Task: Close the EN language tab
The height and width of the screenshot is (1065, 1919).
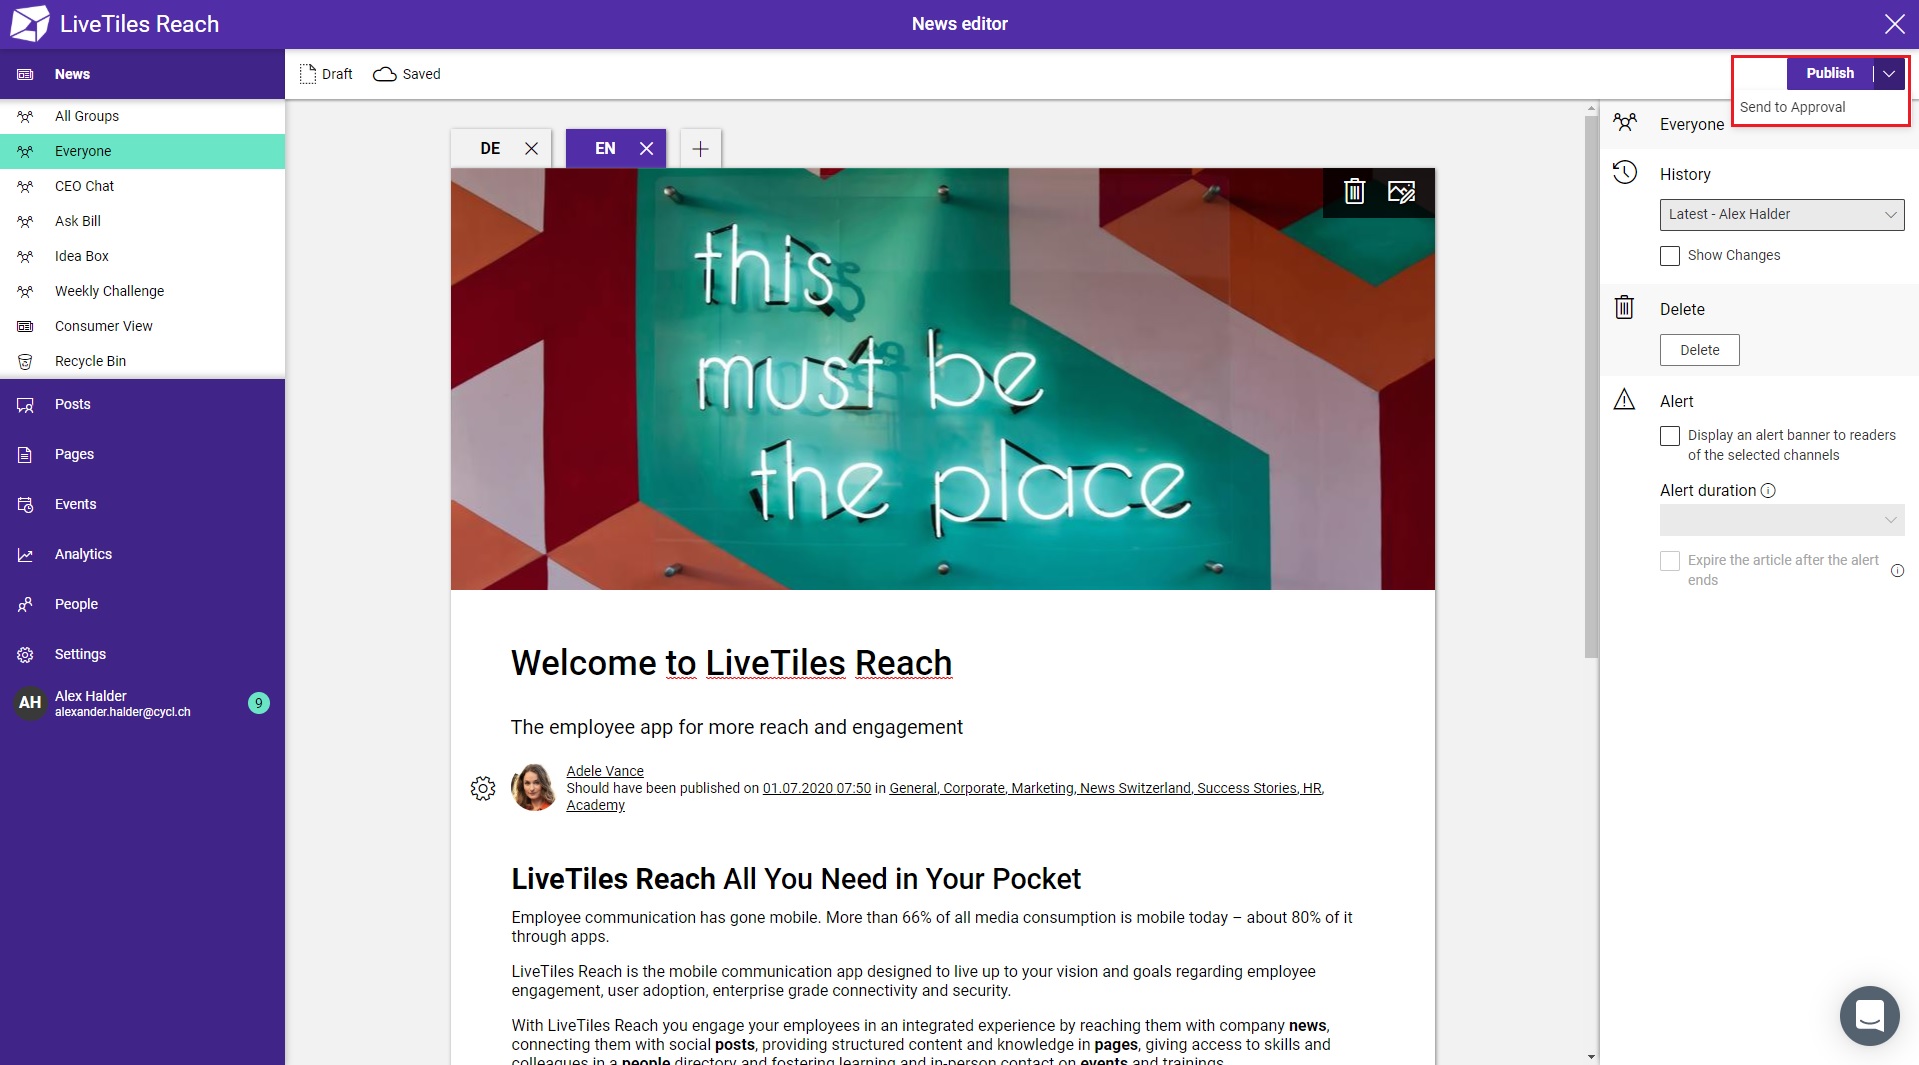Action: 647,149
